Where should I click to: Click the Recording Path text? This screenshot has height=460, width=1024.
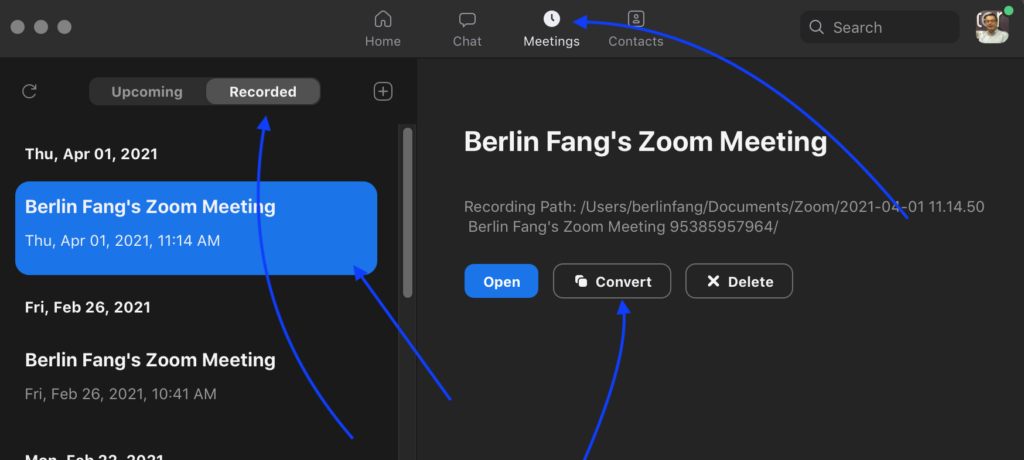coord(724,217)
